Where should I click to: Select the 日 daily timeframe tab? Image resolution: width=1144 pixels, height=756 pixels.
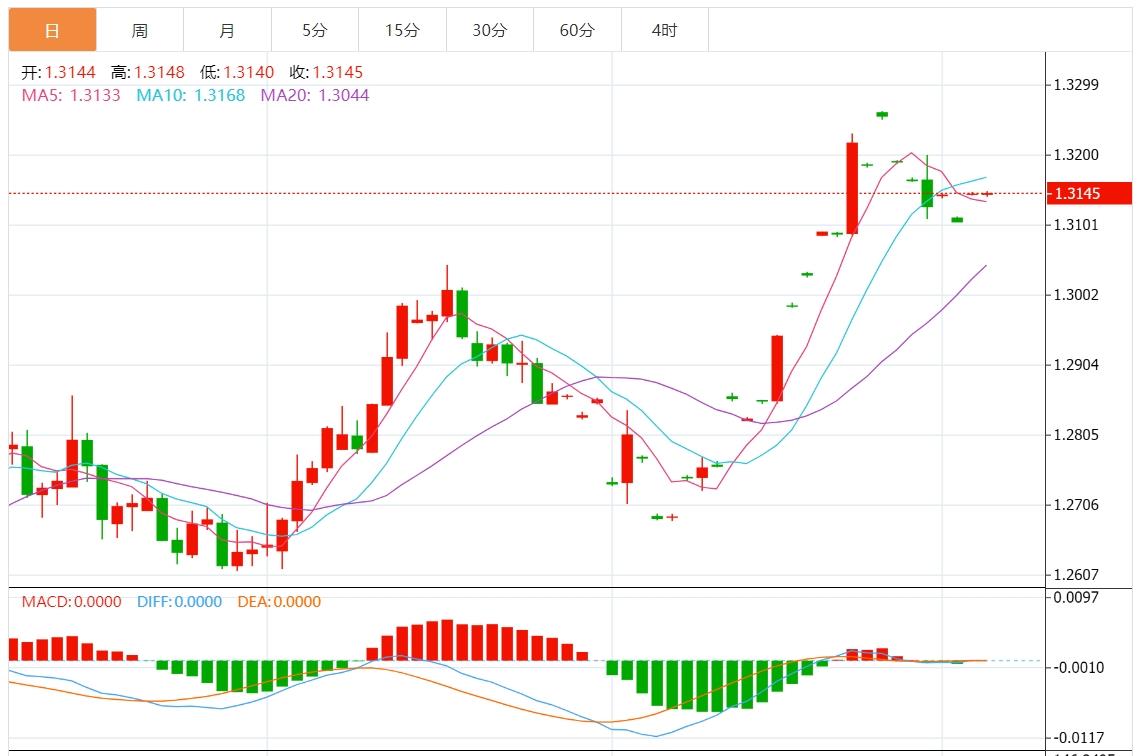pyautogui.click(x=52, y=30)
